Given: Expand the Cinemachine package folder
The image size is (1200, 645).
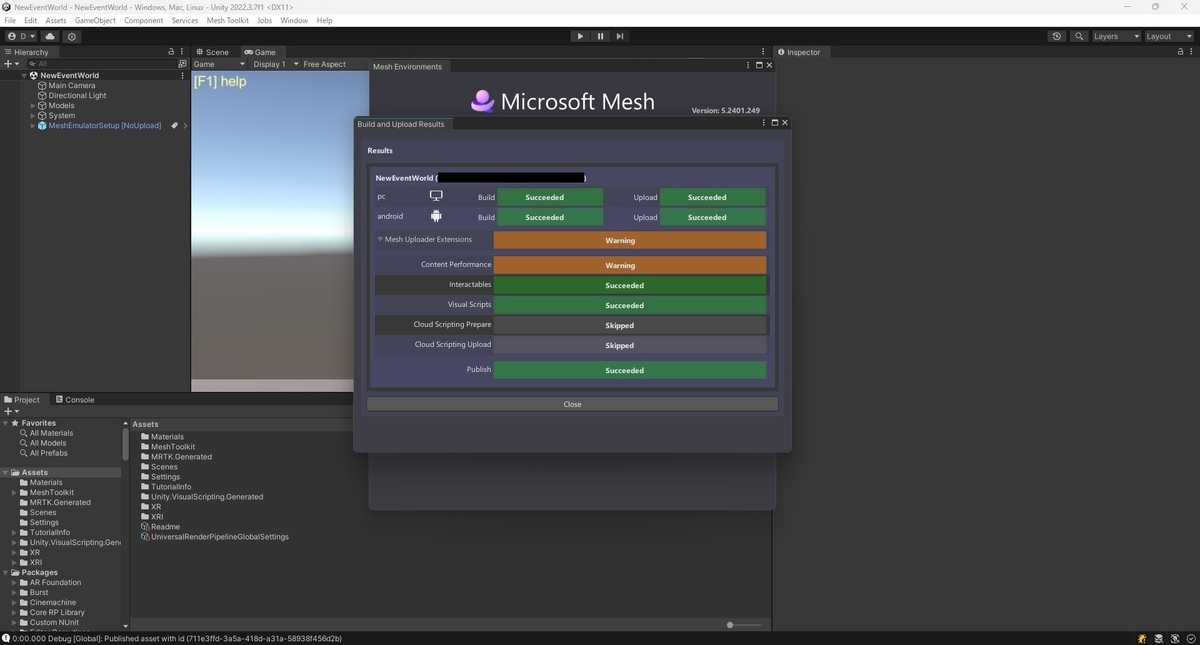Looking at the screenshot, I should tap(14, 602).
